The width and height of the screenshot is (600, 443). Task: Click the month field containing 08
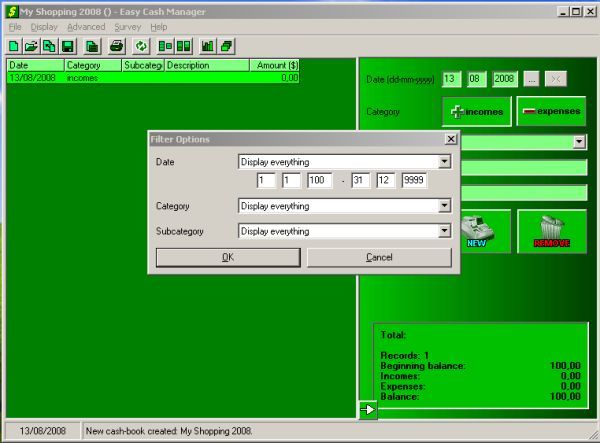[476, 79]
